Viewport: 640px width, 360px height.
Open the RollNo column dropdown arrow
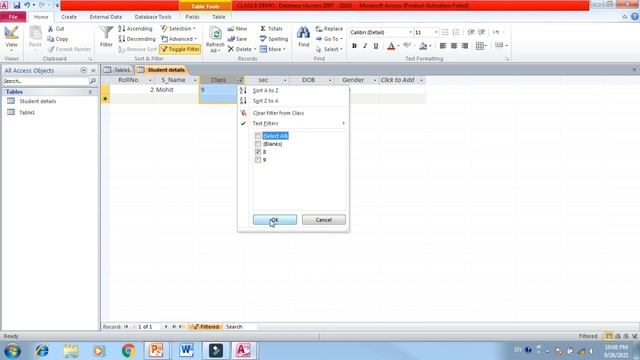tap(150, 80)
